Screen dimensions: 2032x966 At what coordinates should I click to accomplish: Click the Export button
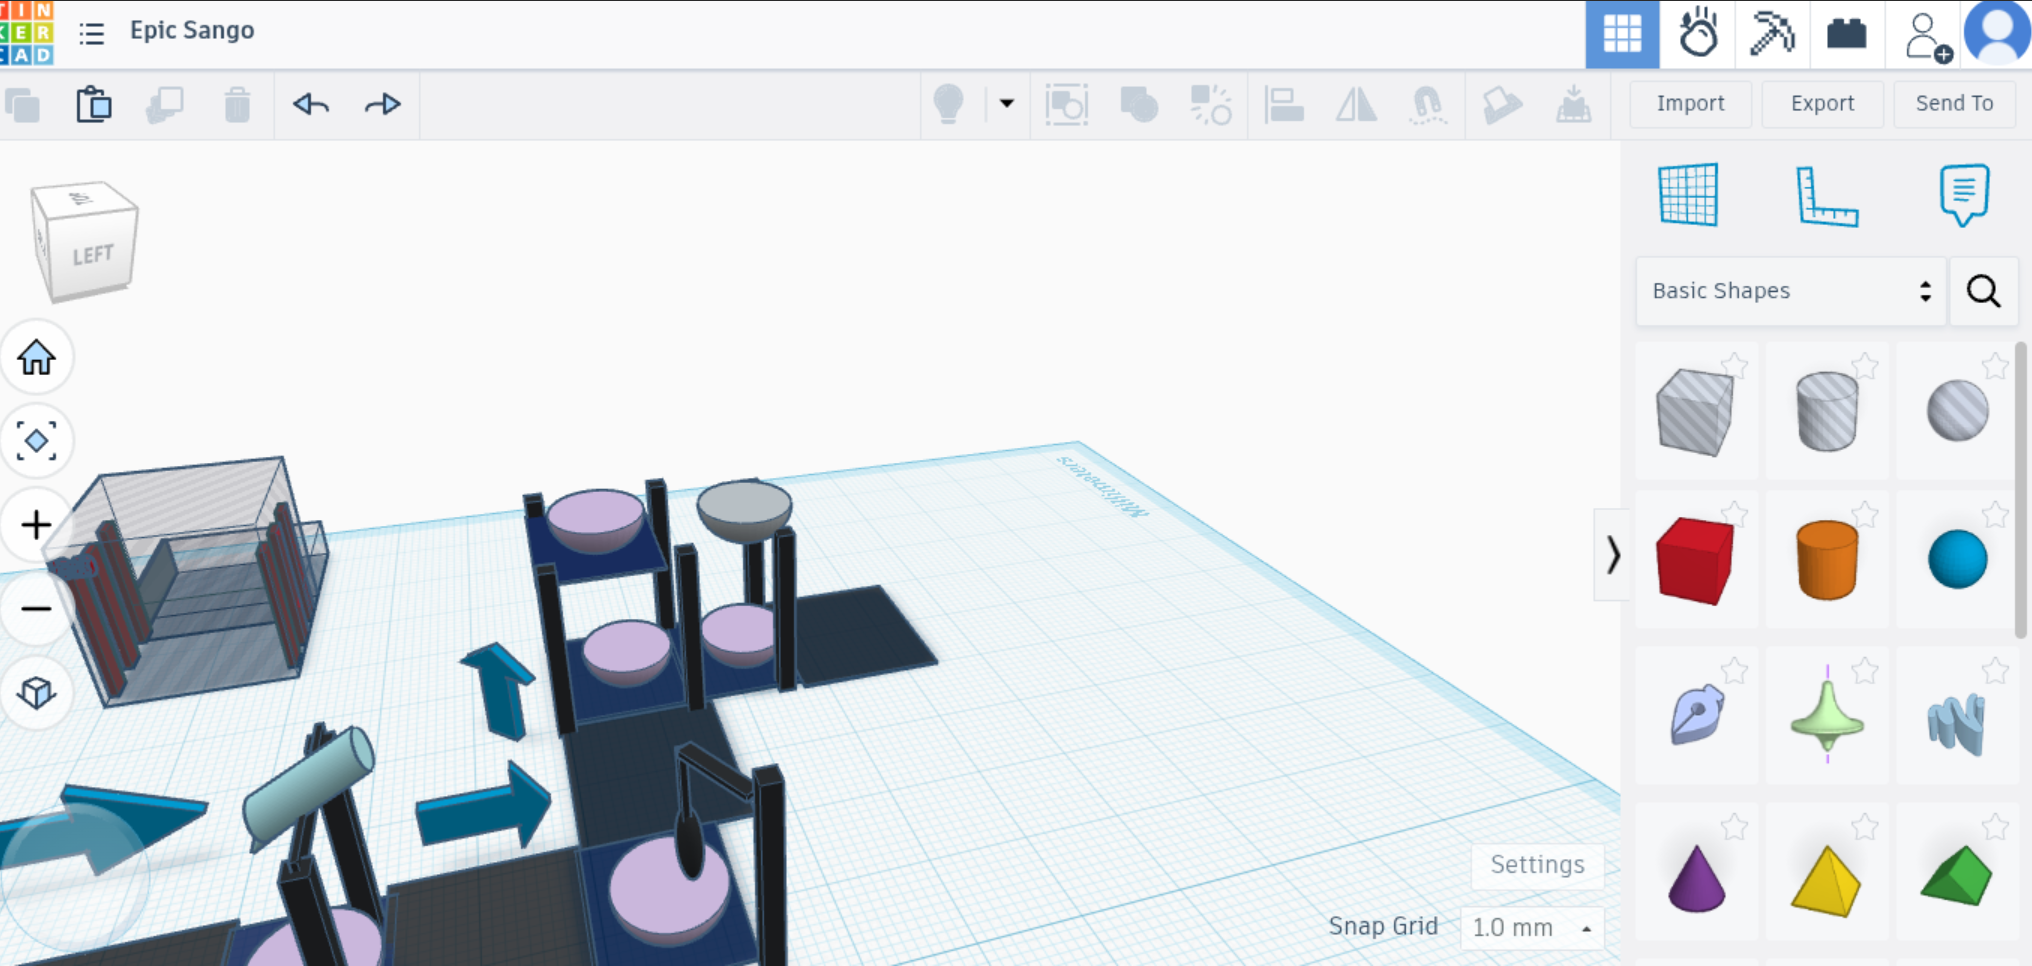coord(1822,104)
